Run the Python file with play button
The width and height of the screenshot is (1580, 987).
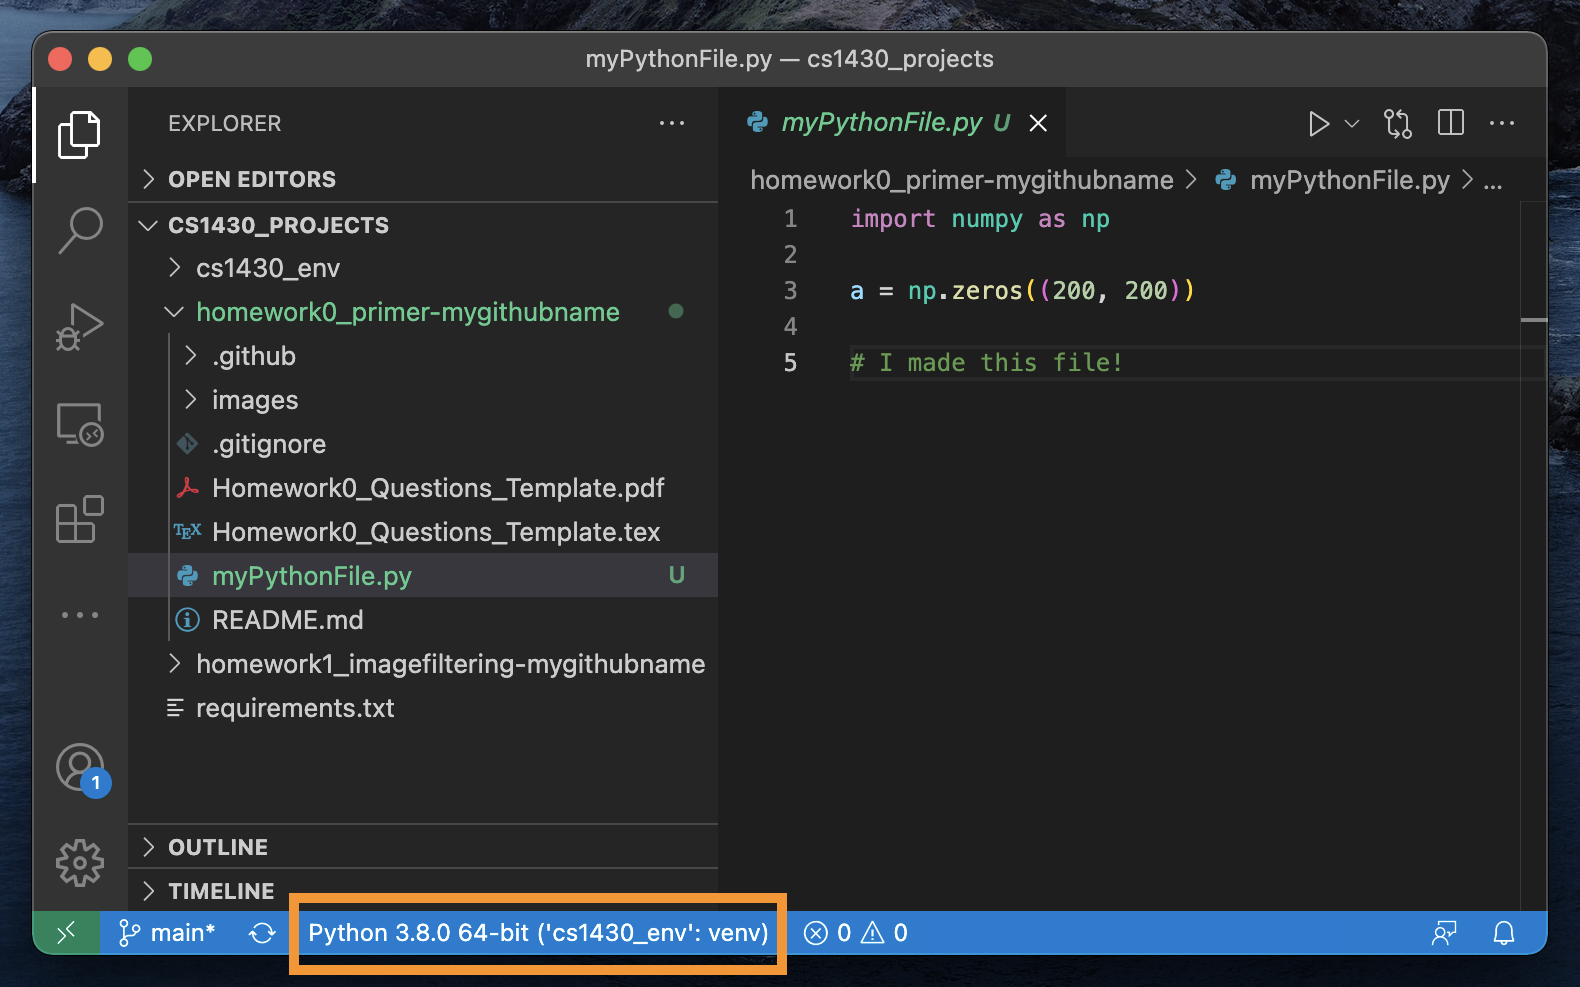(1318, 124)
